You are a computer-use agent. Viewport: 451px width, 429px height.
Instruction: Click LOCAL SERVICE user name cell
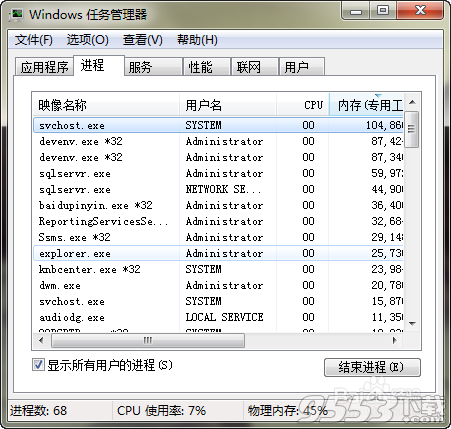click(x=224, y=317)
